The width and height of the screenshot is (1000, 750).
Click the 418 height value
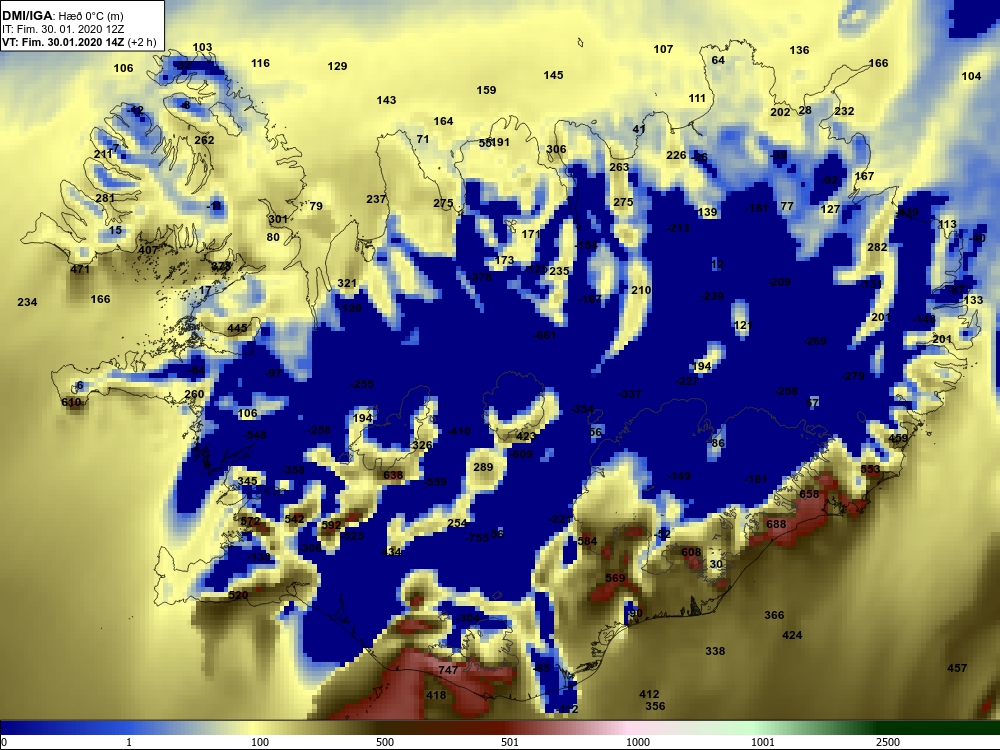pyautogui.click(x=436, y=695)
